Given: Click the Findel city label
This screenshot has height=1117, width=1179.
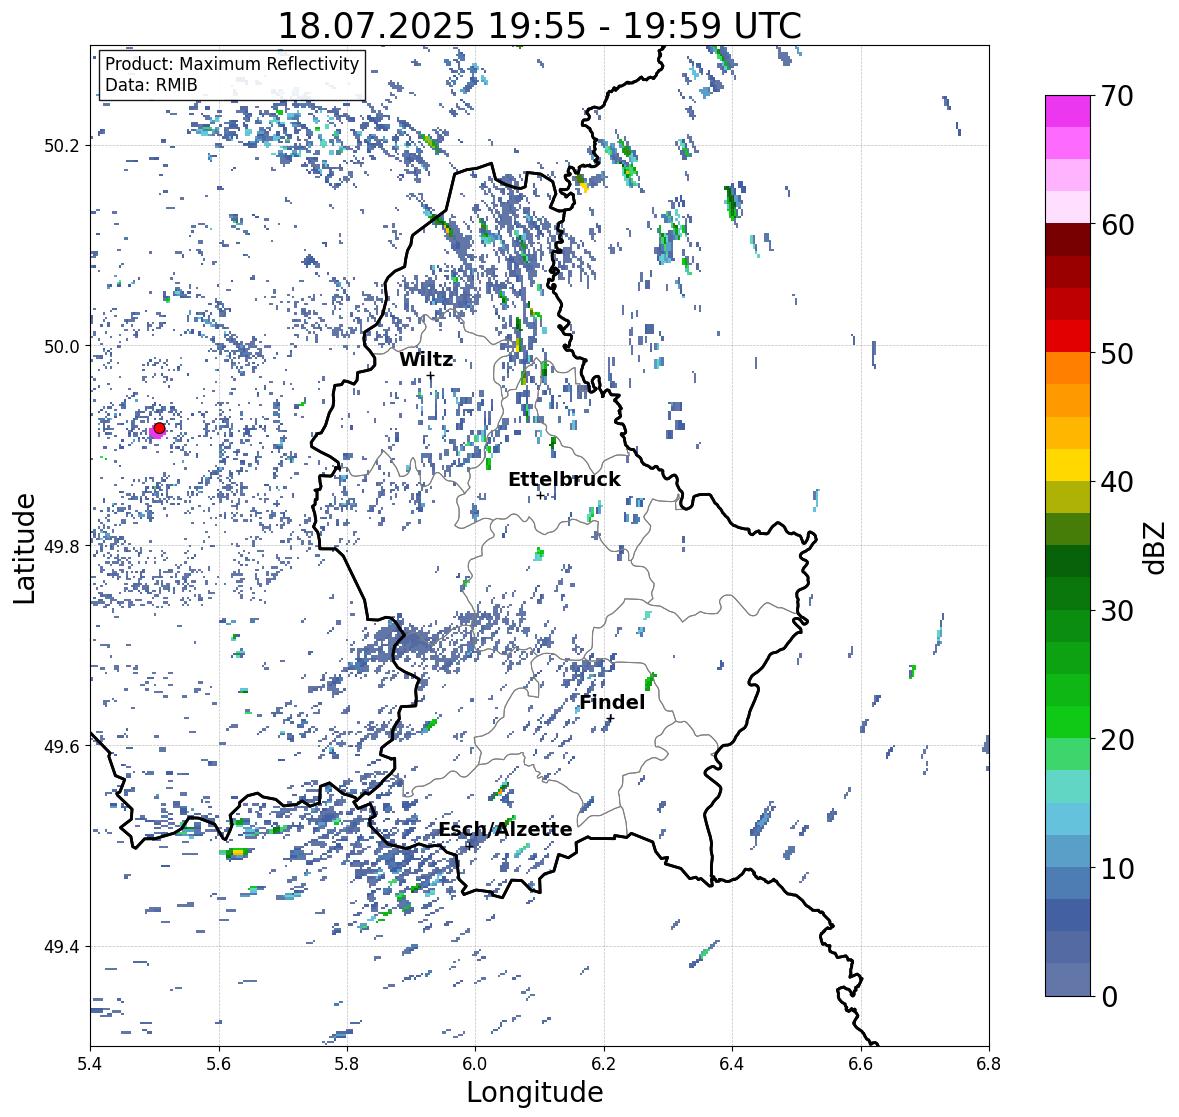Looking at the screenshot, I should click(612, 702).
